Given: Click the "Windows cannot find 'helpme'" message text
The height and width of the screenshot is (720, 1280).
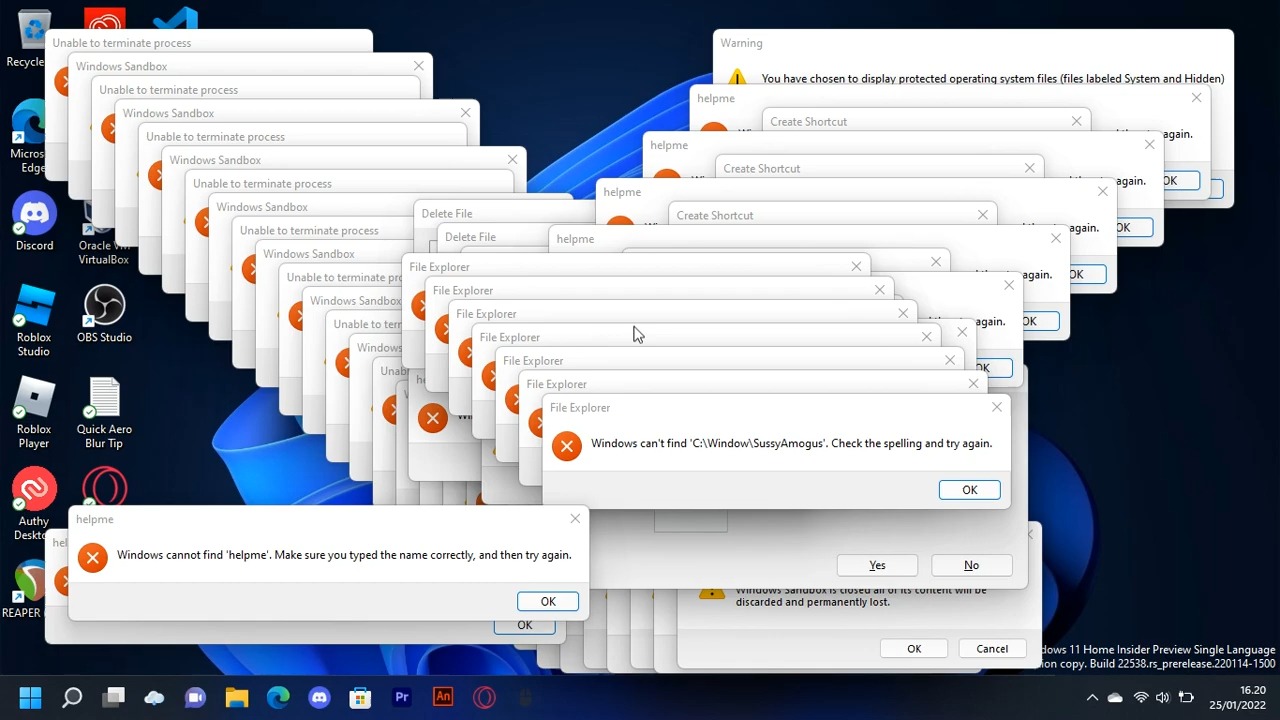Looking at the screenshot, I should point(344,555).
